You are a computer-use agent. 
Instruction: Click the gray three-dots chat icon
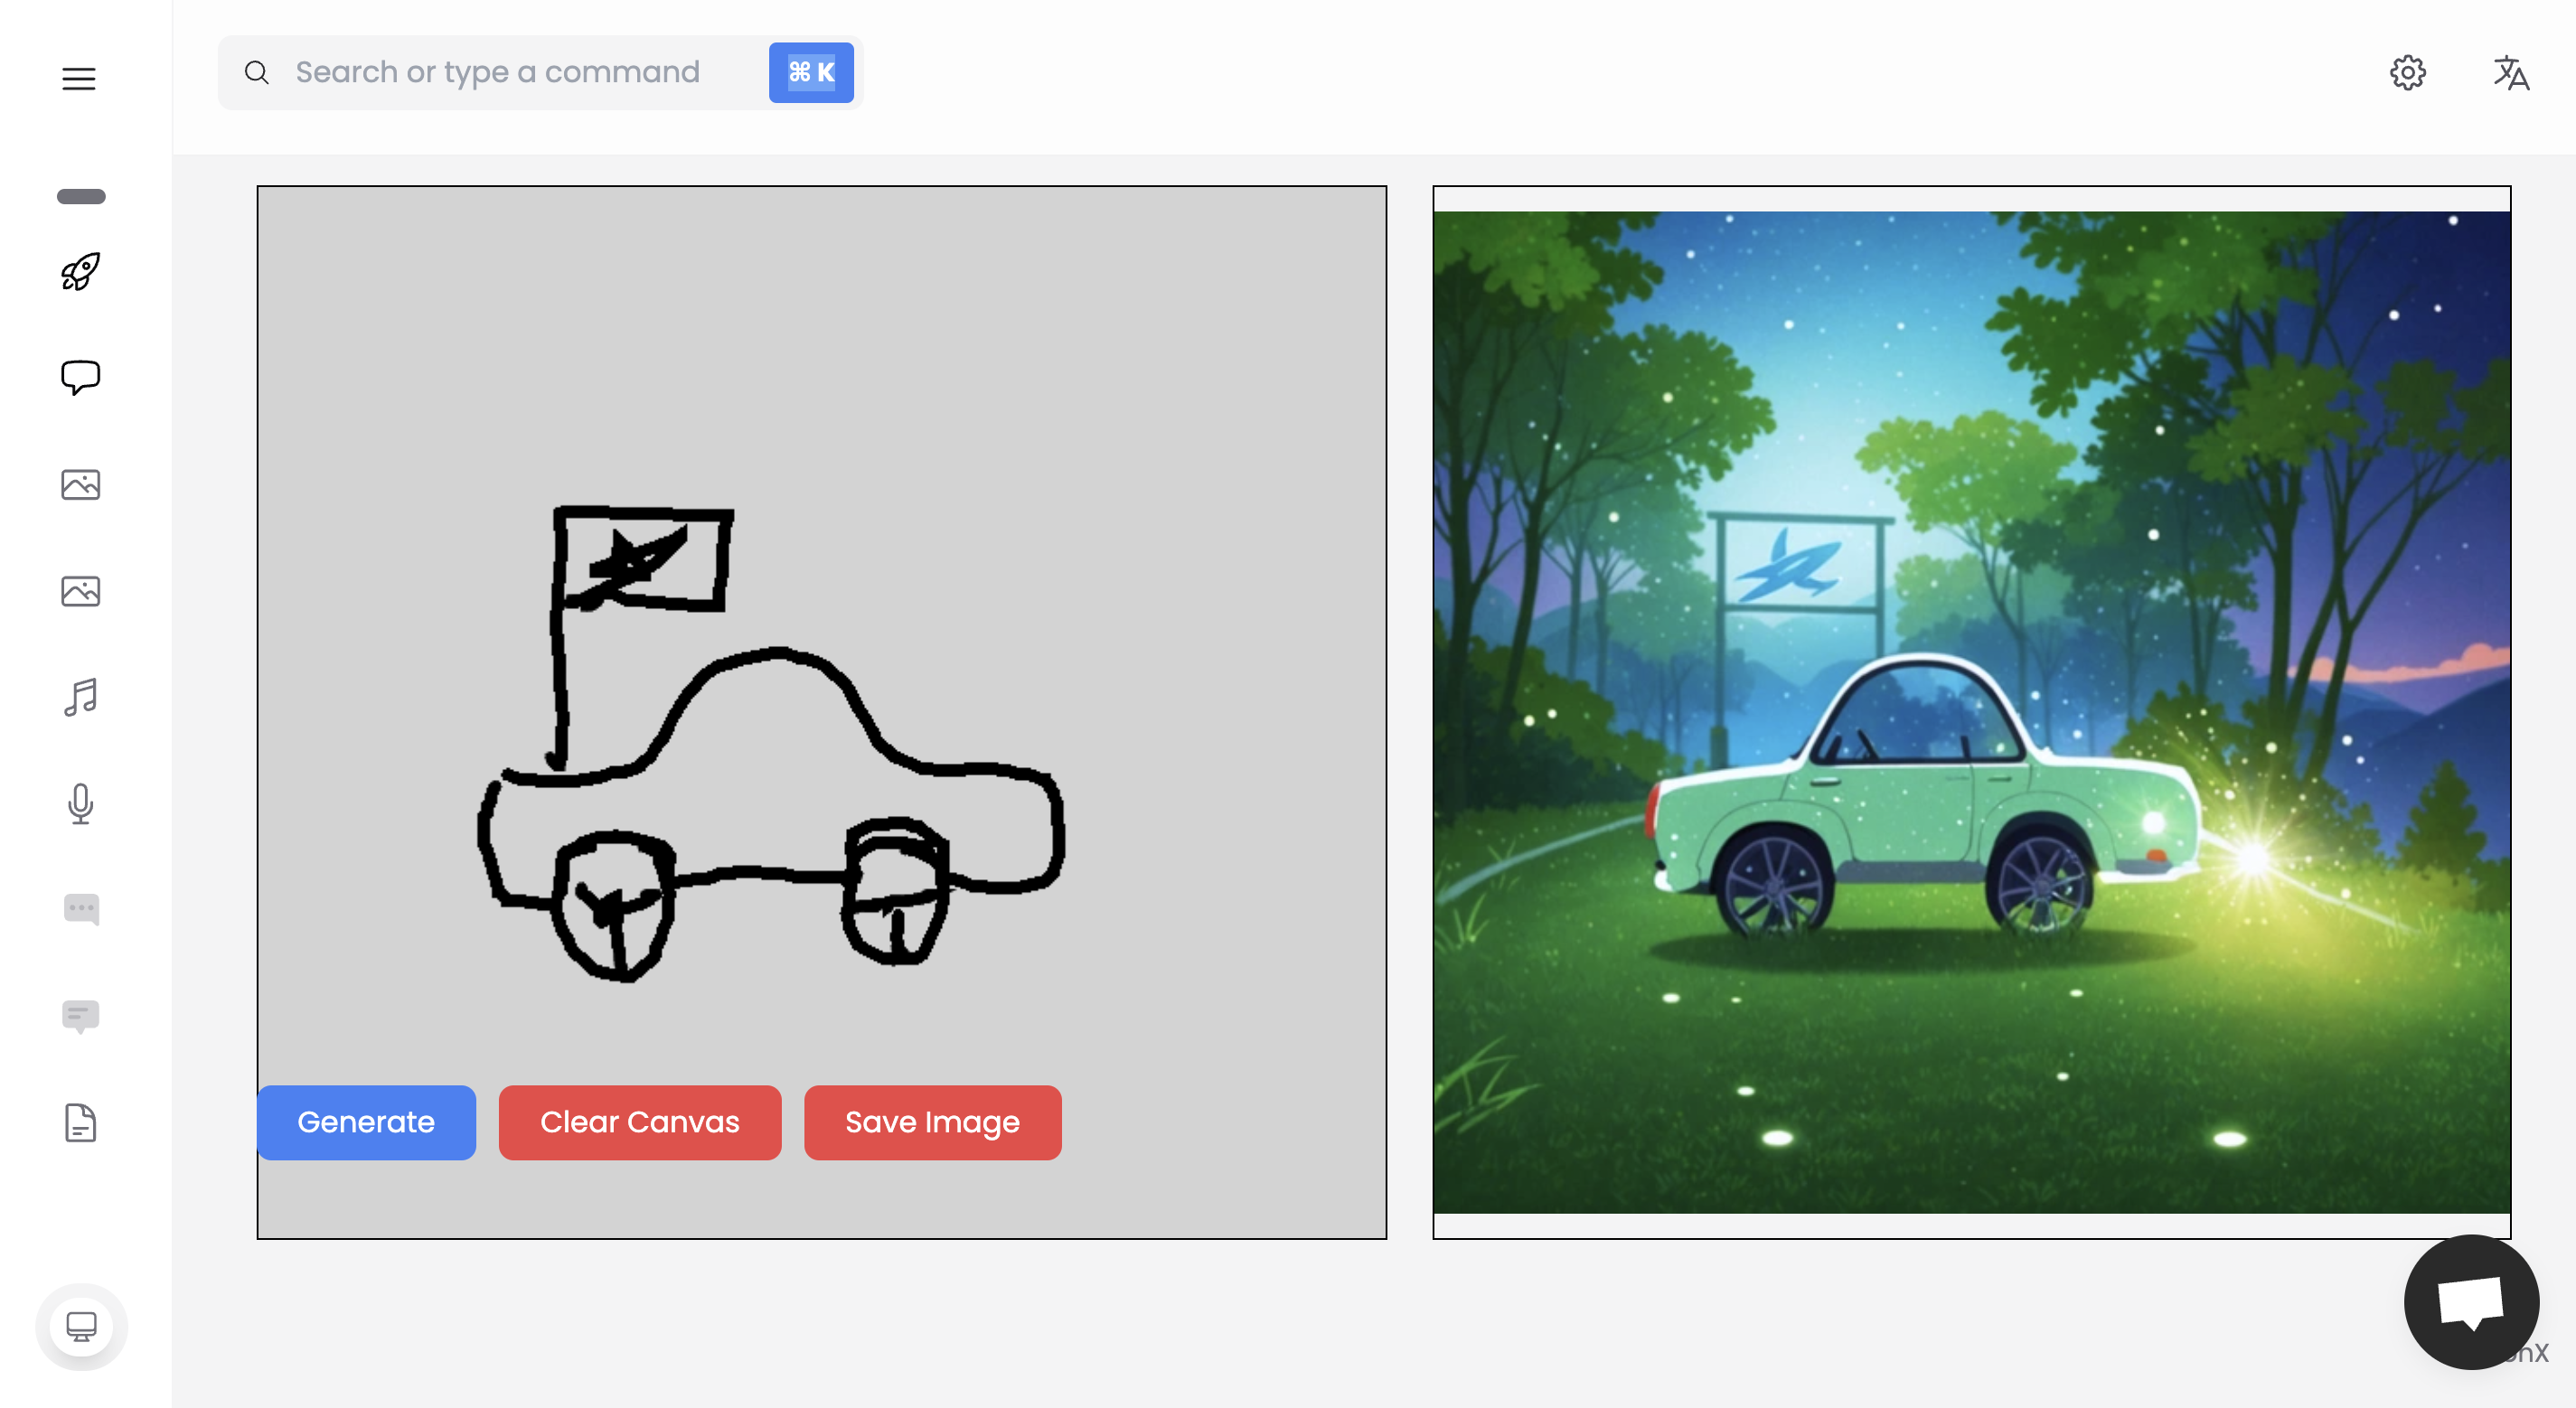pos(80,909)
